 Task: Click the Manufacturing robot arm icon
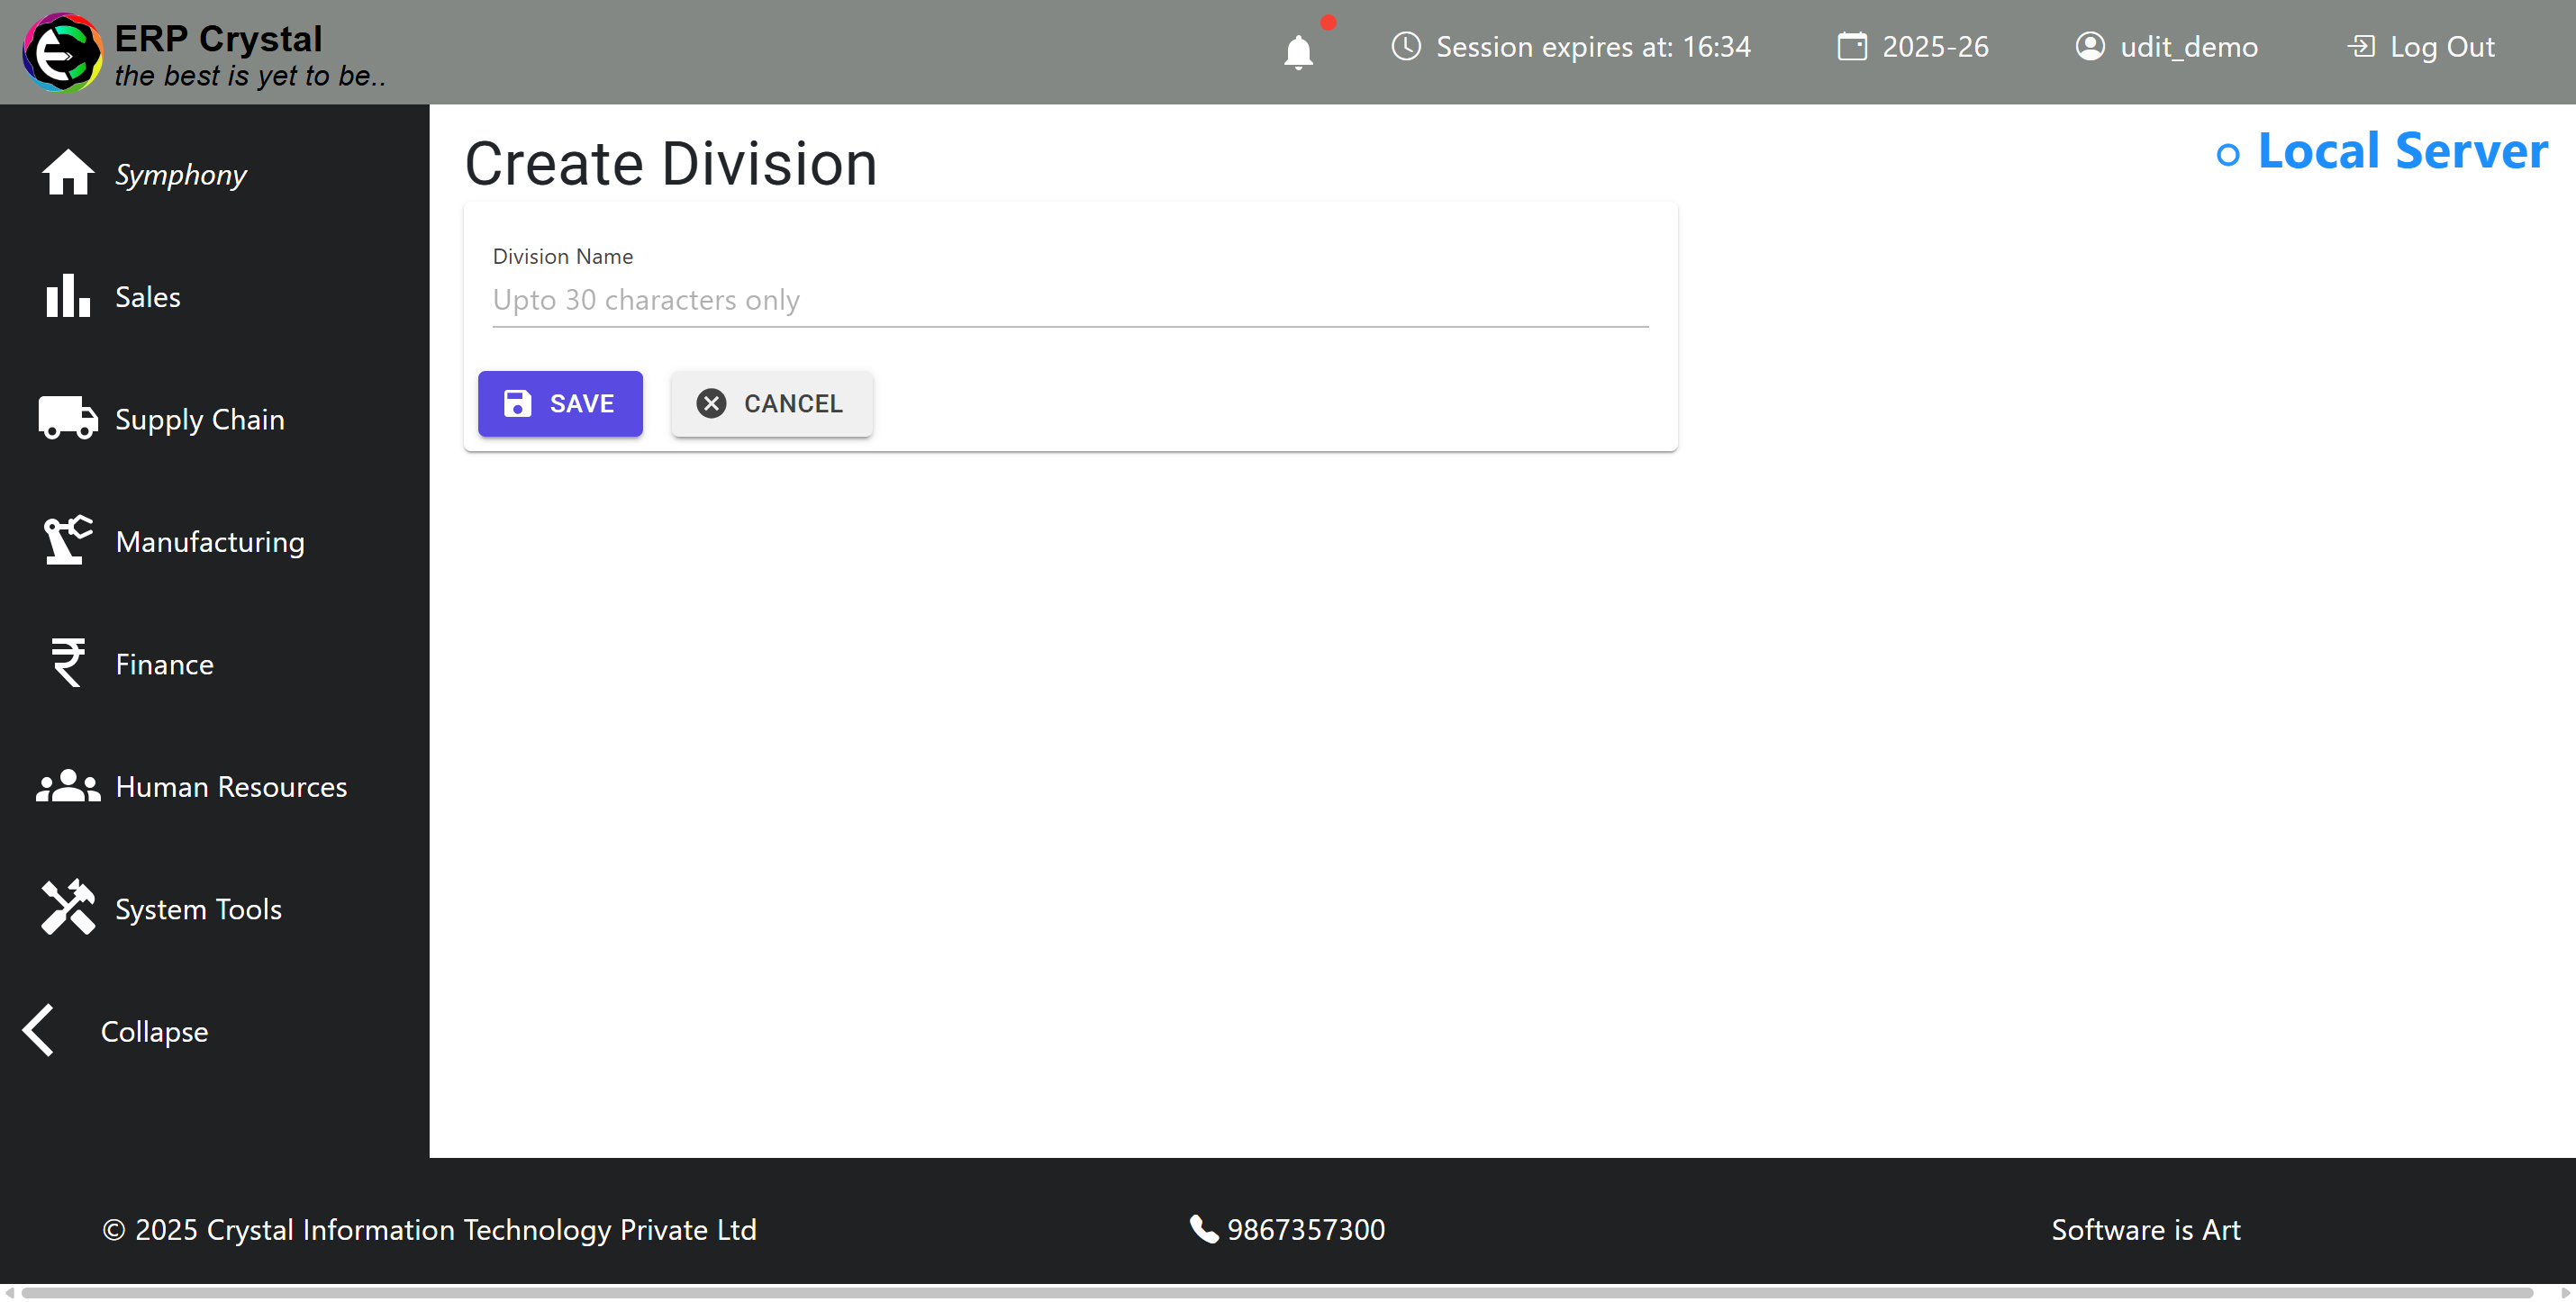click(67, 540)
